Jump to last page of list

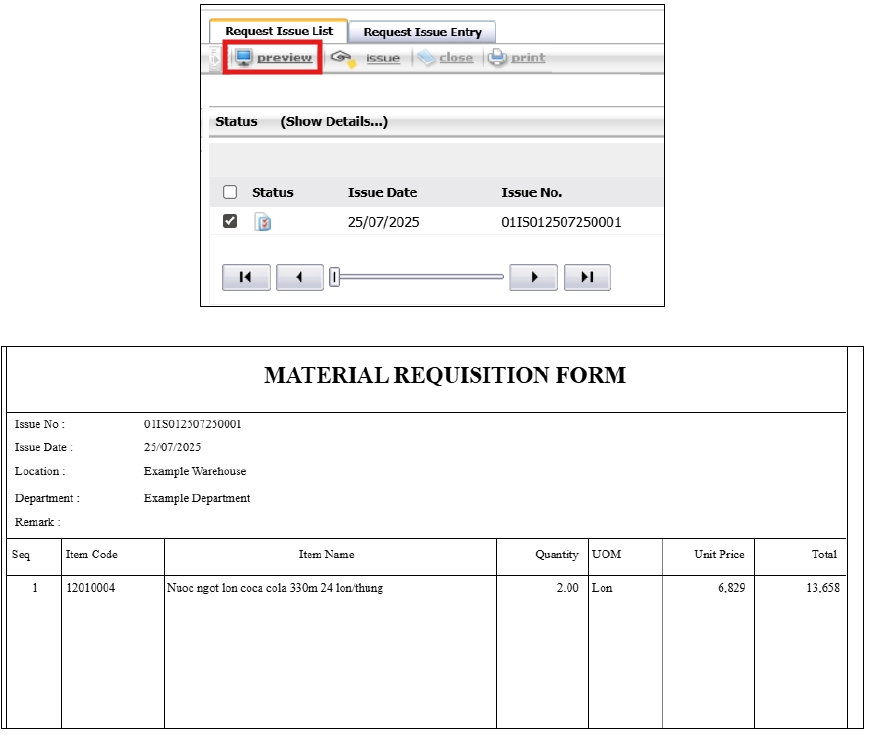point(587,277)
